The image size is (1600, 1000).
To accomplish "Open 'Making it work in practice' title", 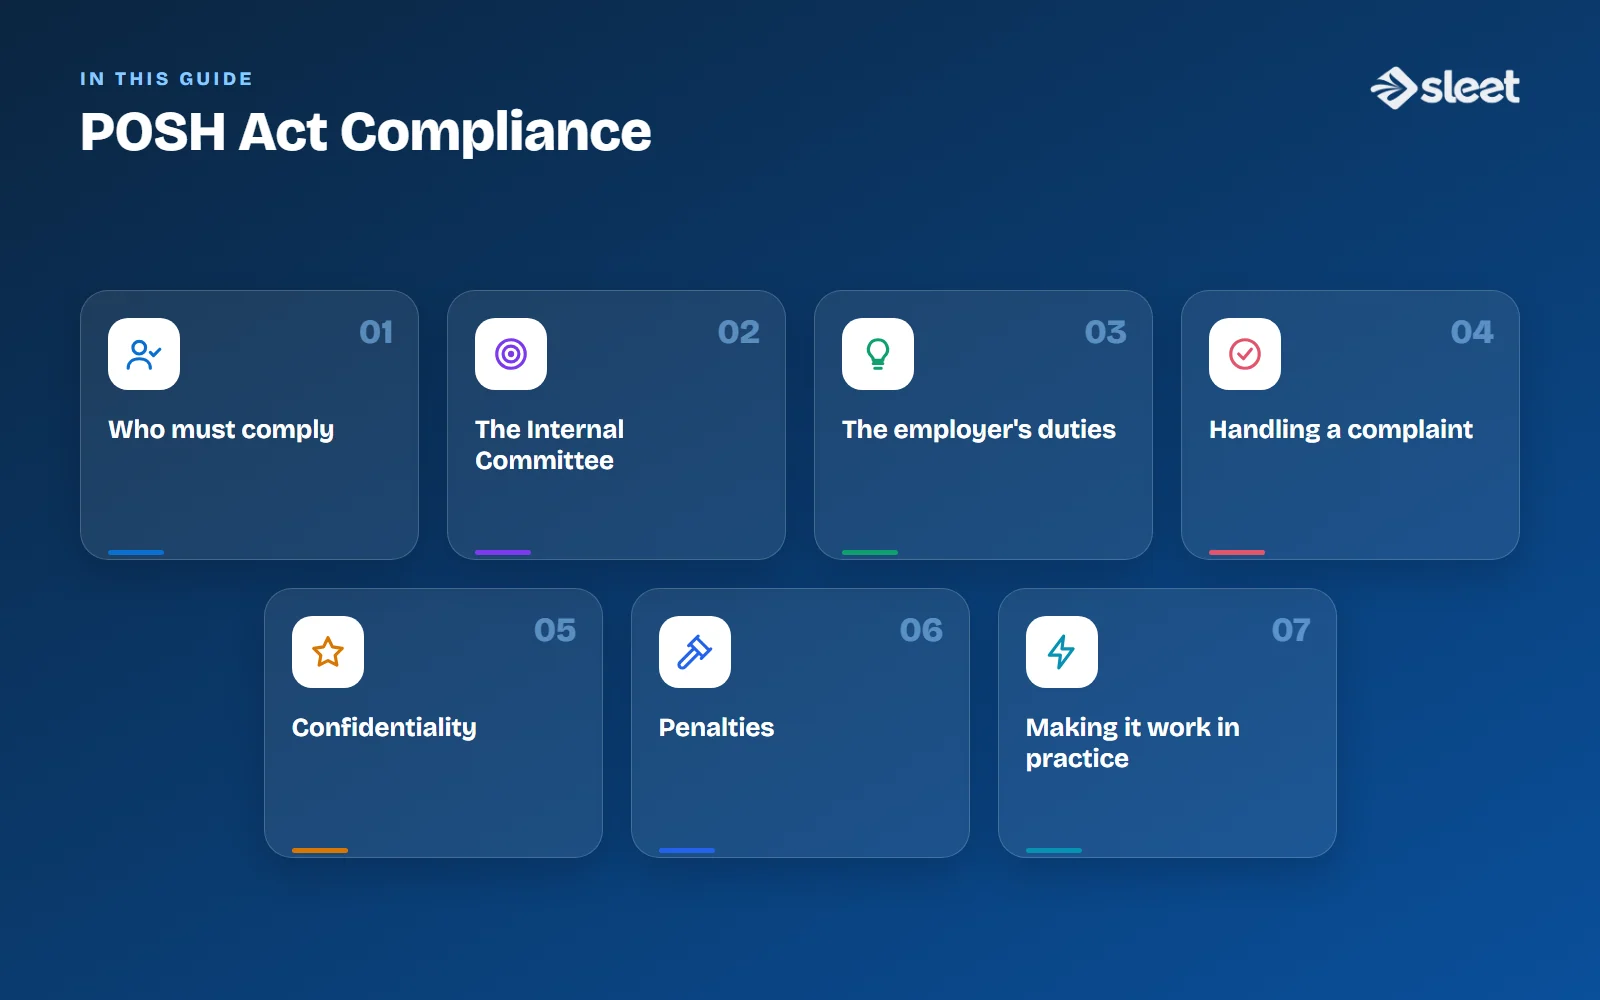I will pyautogui.click(x=1133, y=743).
